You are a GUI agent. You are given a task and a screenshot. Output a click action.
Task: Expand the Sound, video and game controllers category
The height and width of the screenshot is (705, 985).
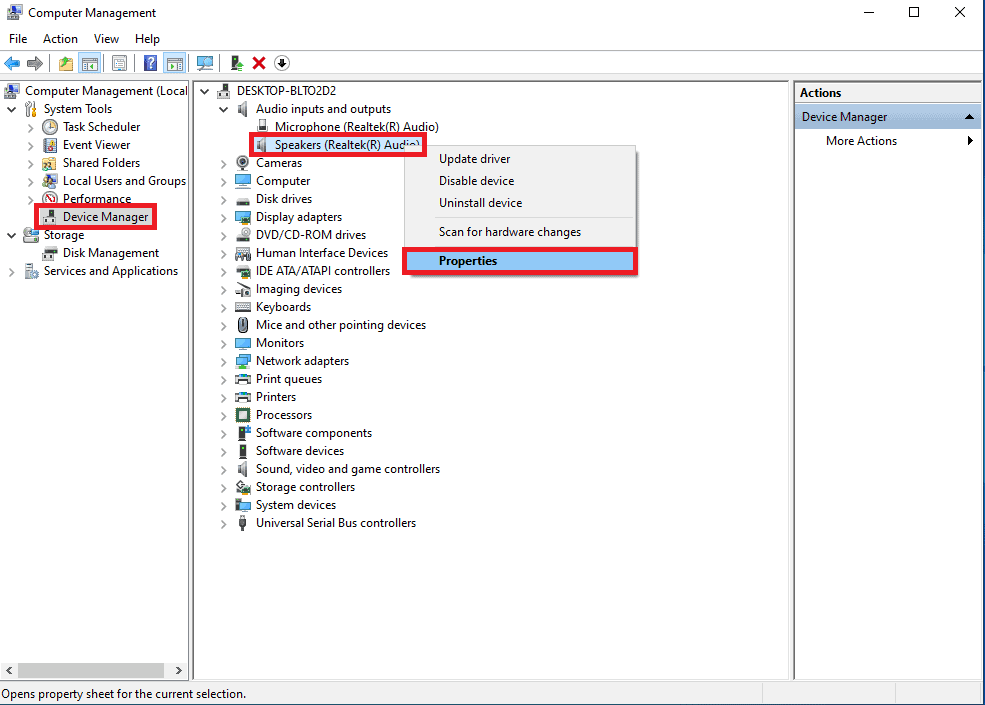pos(223,468)
